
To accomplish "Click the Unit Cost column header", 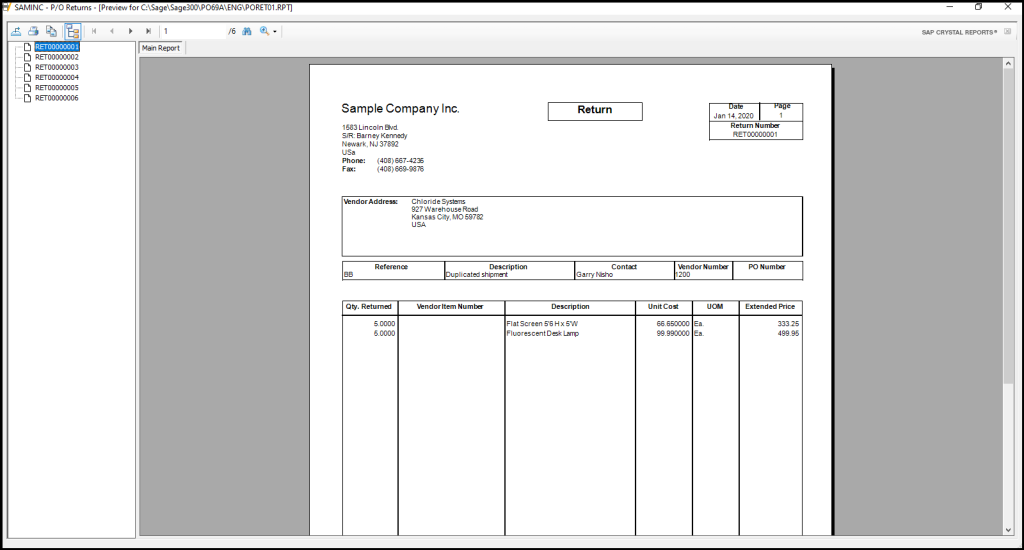I will (663, 306).
